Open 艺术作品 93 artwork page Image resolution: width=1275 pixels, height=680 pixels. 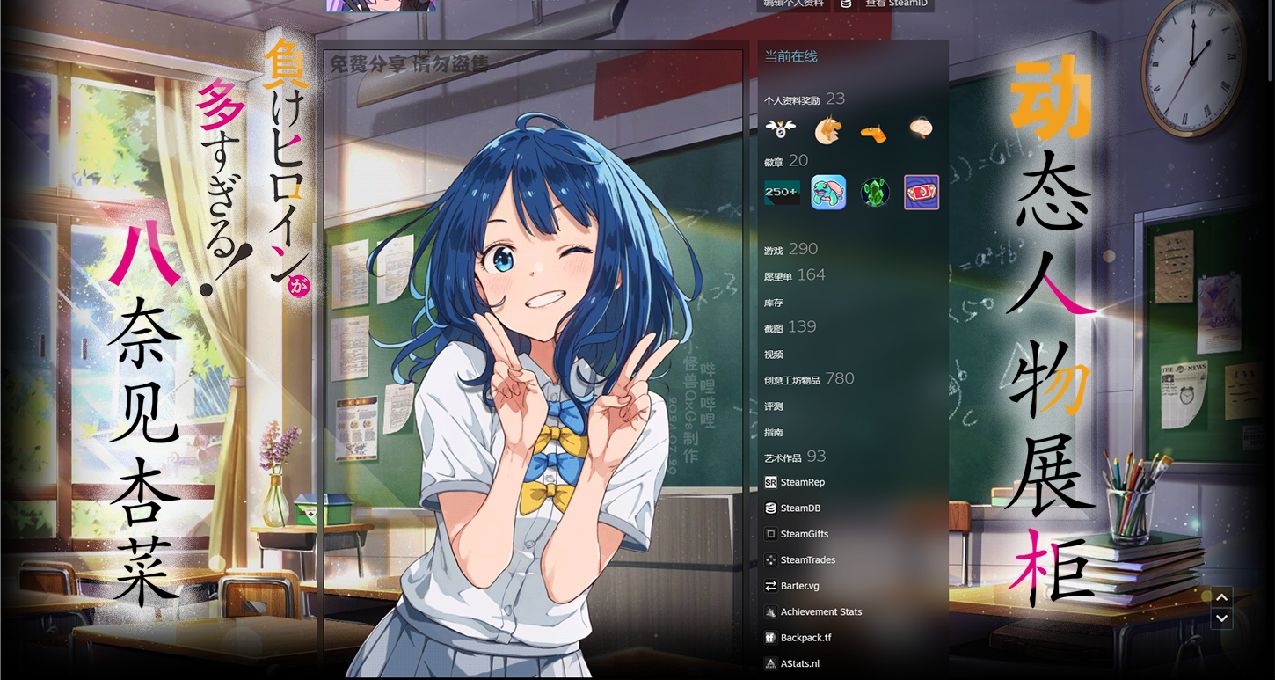(x=795, y=456)
